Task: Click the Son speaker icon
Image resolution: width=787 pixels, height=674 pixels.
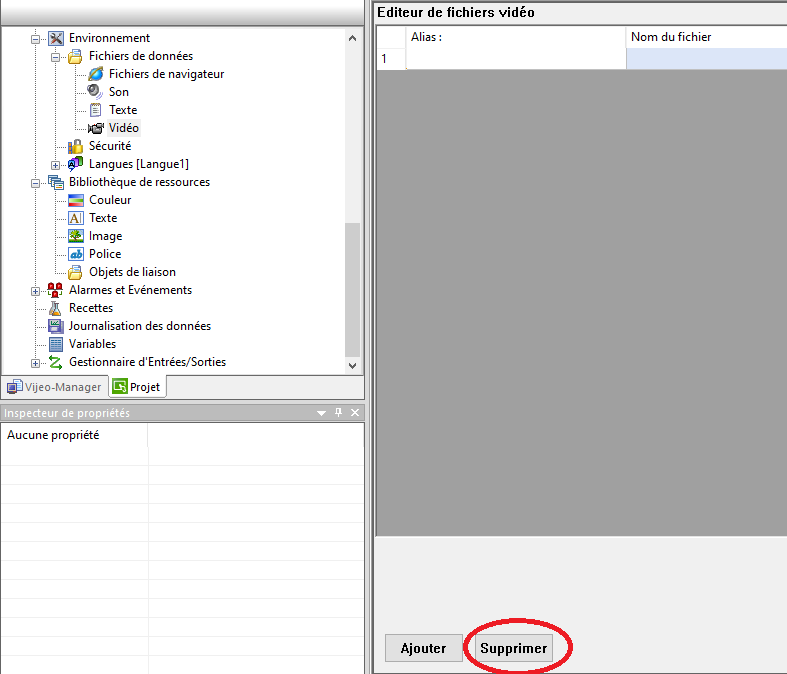Action: click(x=95, y=92)
